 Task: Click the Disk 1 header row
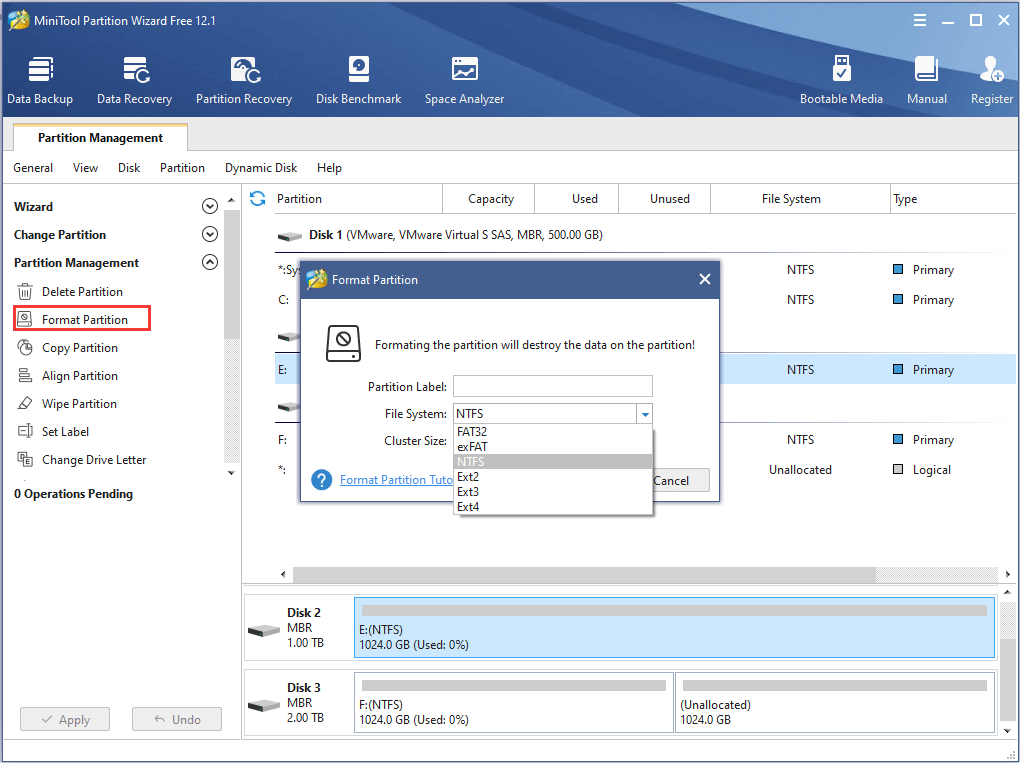click(x=645, y=235)
